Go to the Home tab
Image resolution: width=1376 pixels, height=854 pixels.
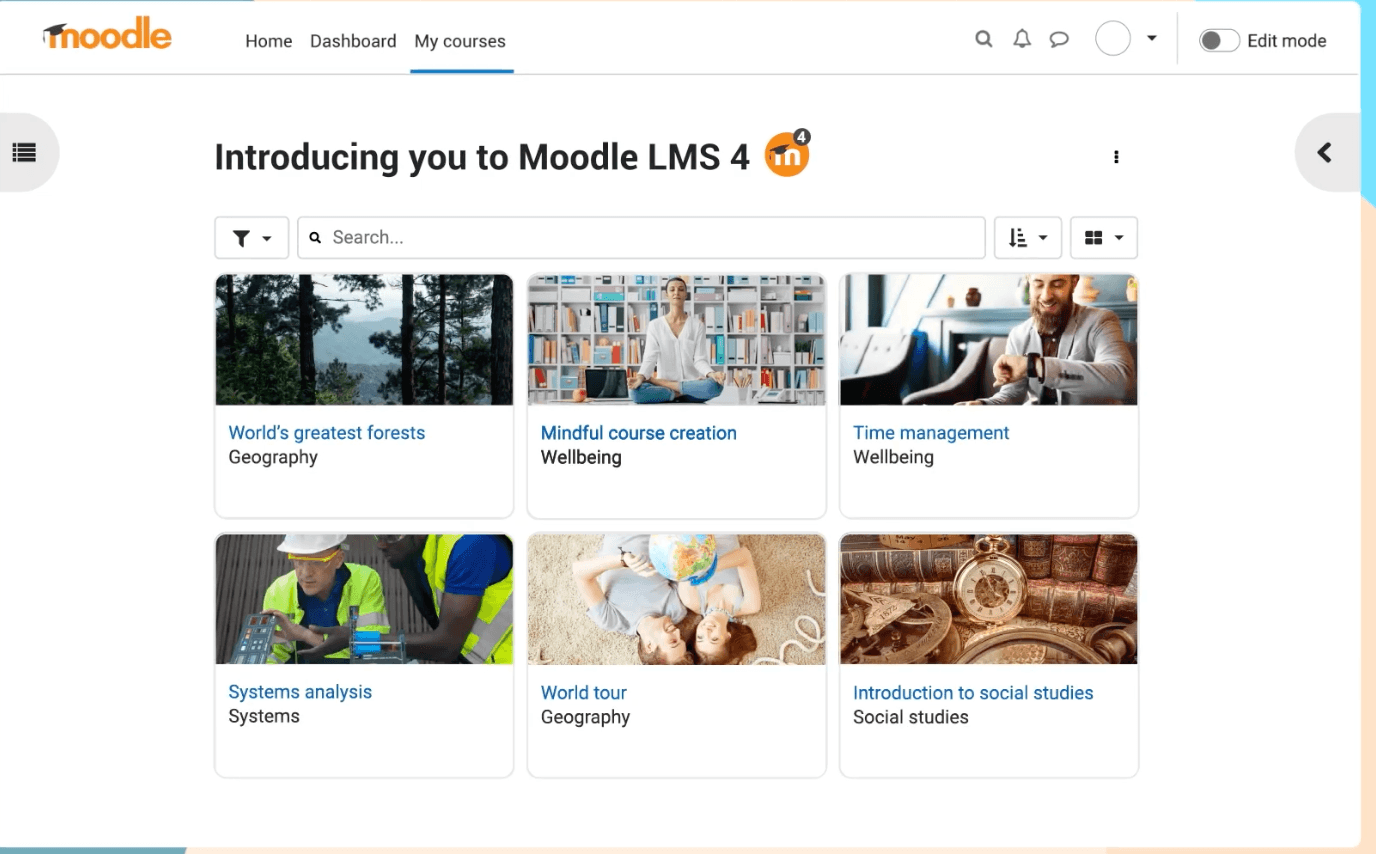[269, 41]
